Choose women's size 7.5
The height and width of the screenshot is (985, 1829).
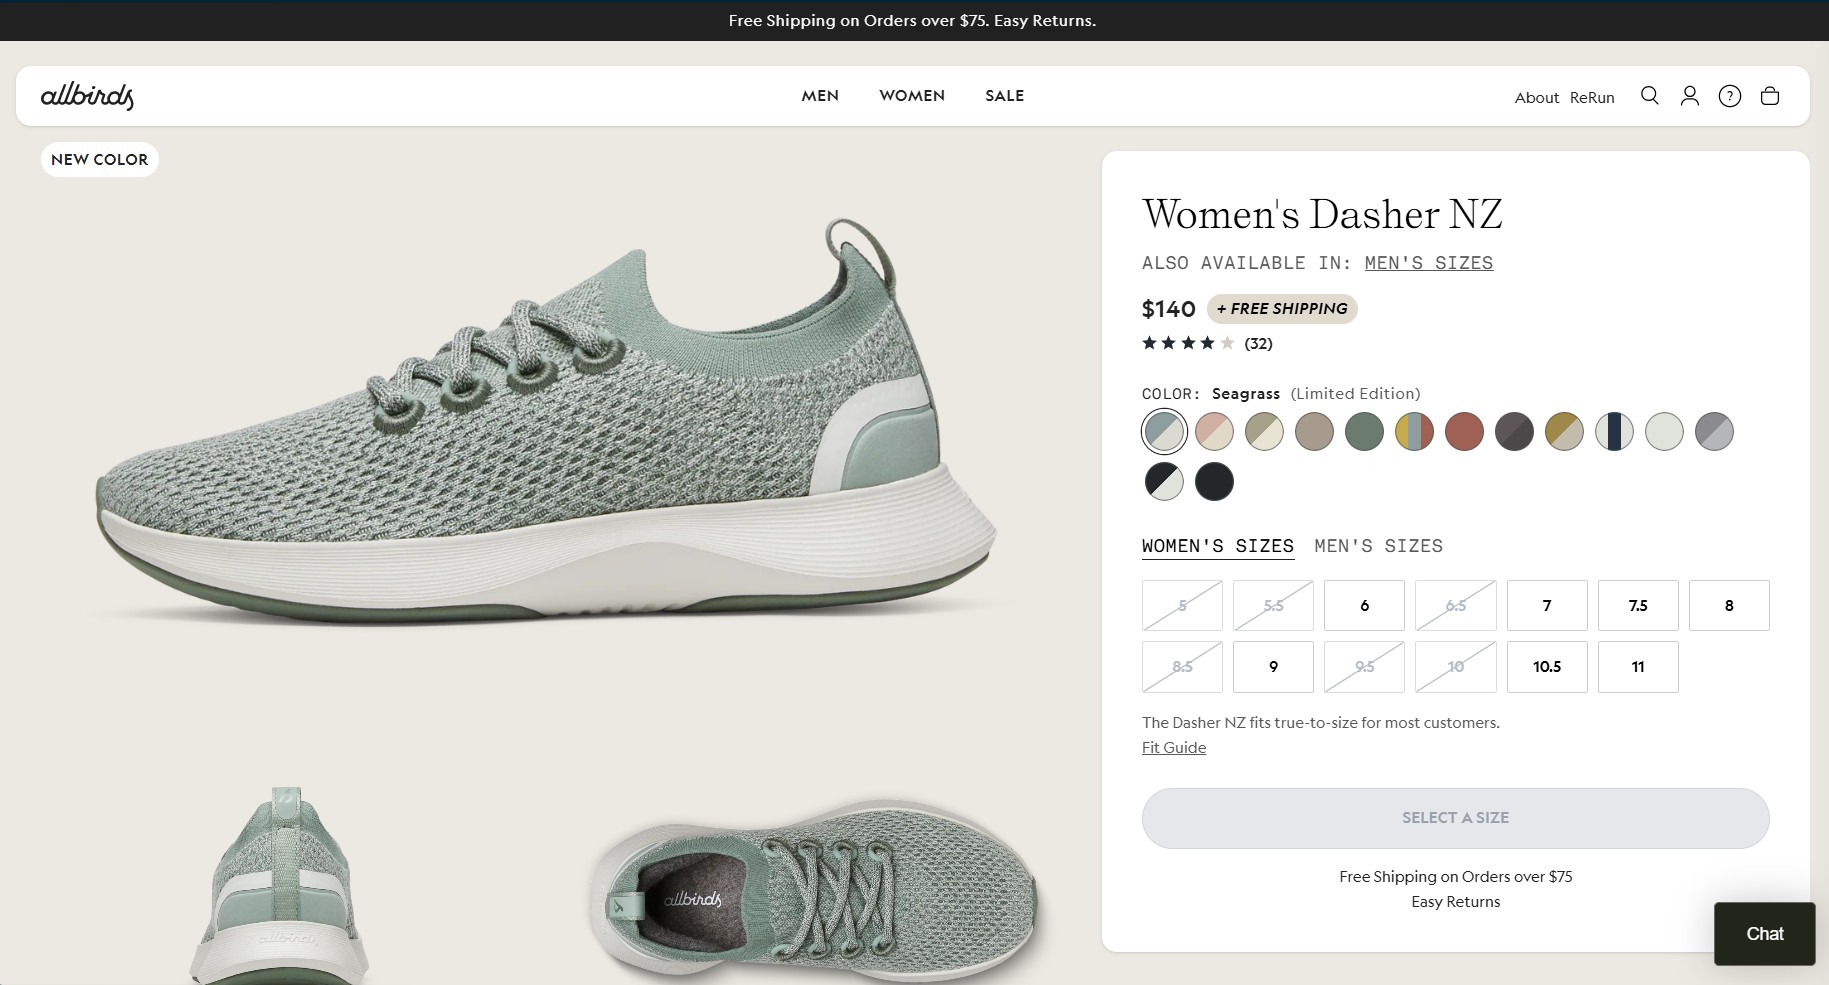tap(1638, 606)
